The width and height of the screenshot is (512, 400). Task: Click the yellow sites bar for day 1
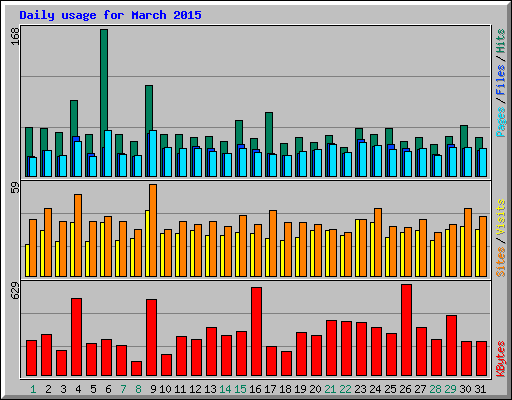click(x=27, y=260)
